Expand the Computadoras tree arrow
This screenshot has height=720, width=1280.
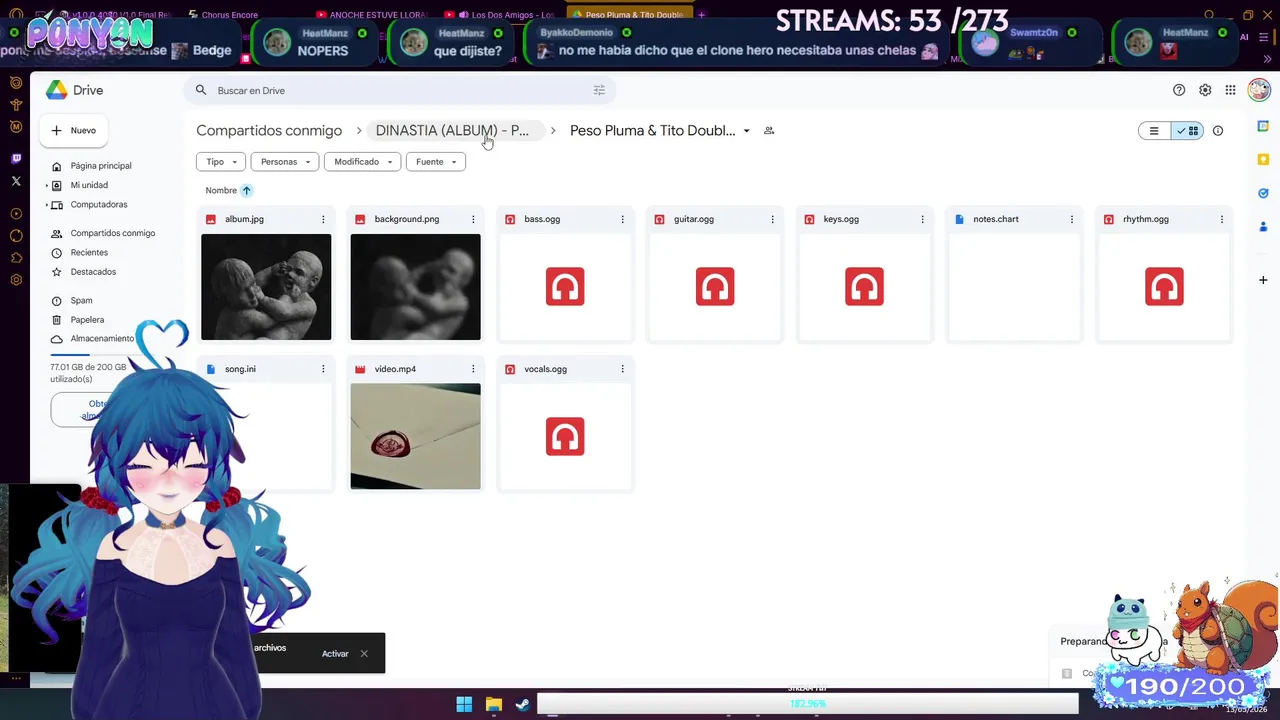(47, 205)
